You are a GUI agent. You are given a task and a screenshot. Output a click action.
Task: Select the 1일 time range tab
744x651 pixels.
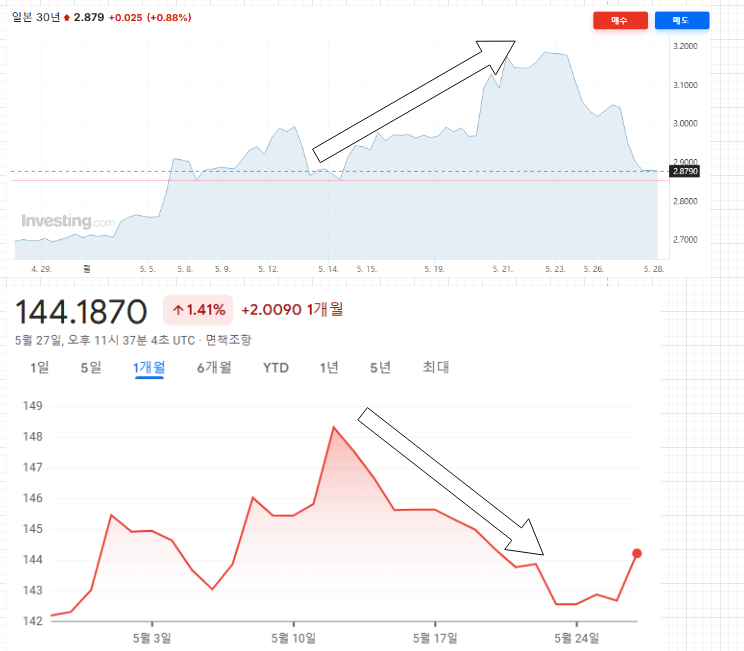pyautogui.click(x=39, y=368)
